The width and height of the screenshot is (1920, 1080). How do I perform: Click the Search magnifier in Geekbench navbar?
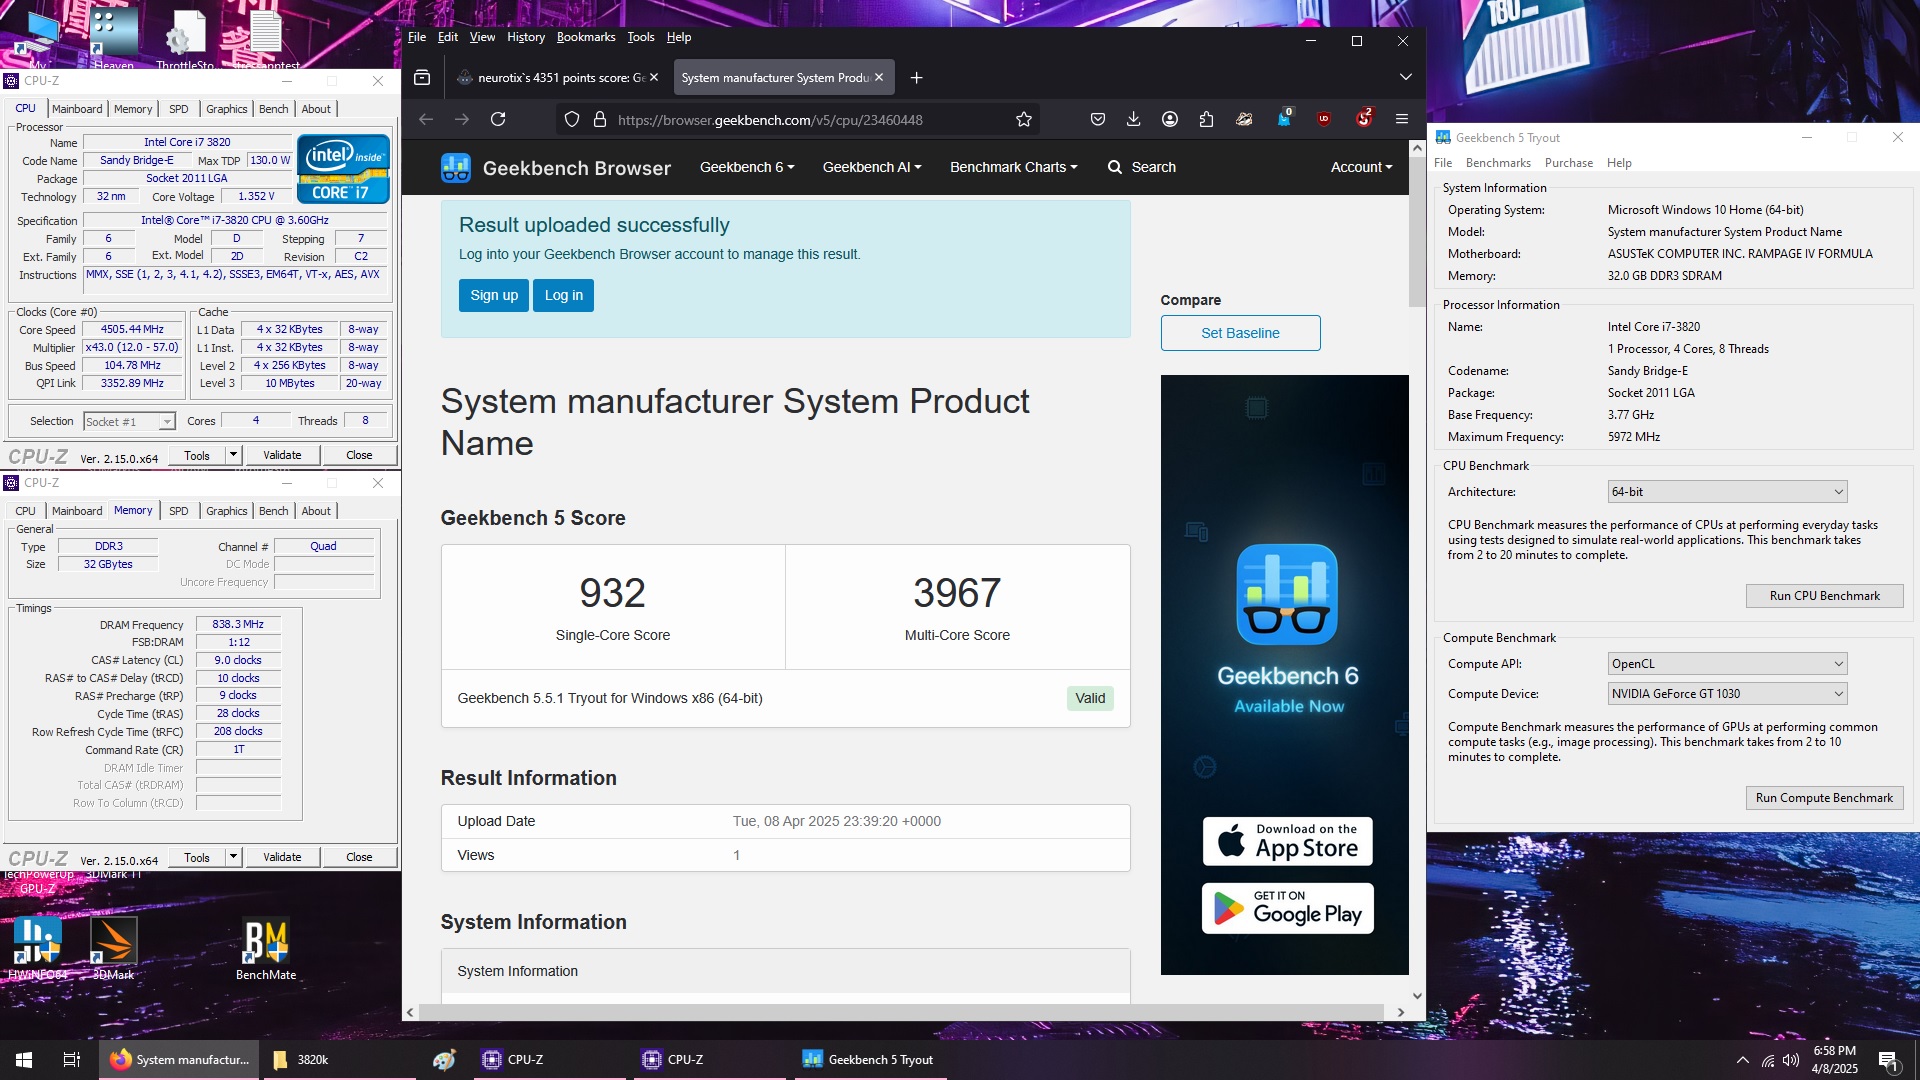pos(1115,167)
